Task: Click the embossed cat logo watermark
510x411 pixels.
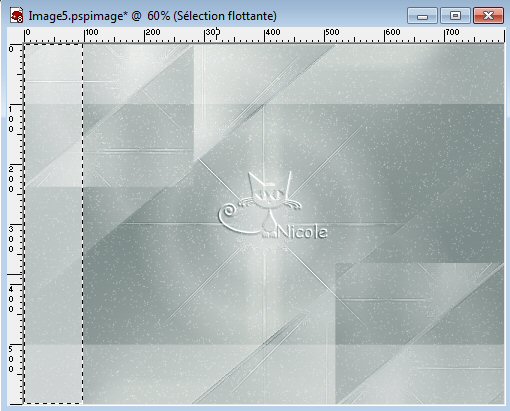Action: 260,204
